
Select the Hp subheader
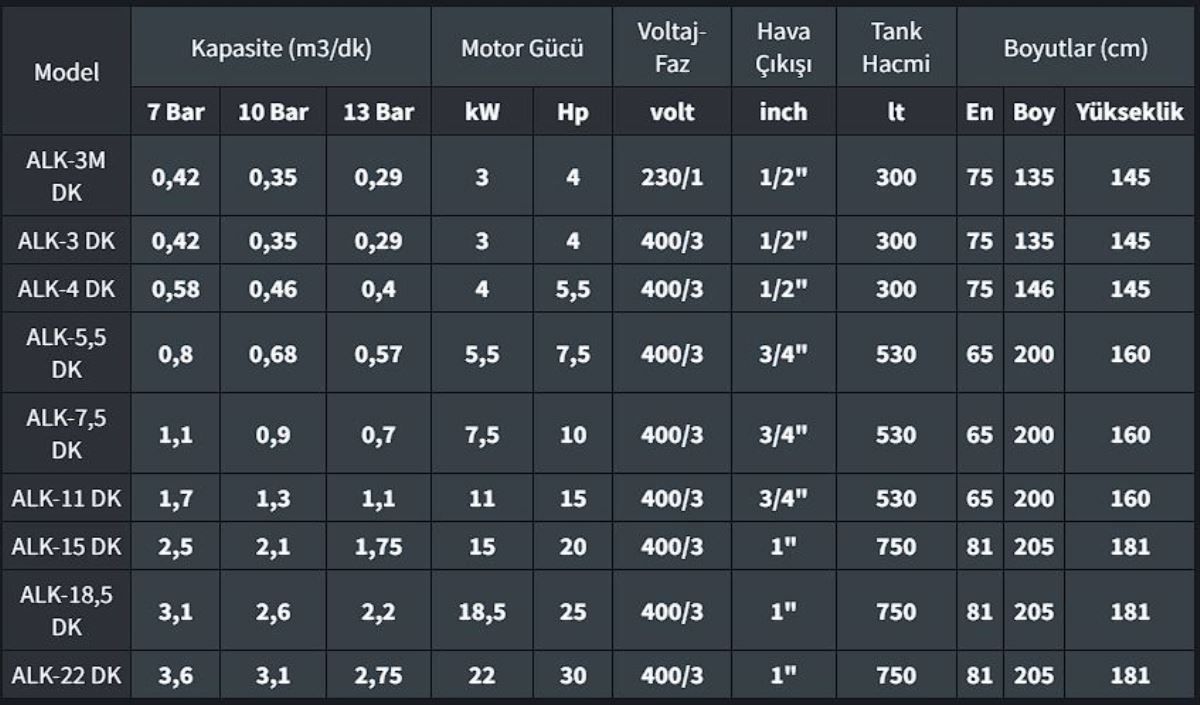(574, 112)
